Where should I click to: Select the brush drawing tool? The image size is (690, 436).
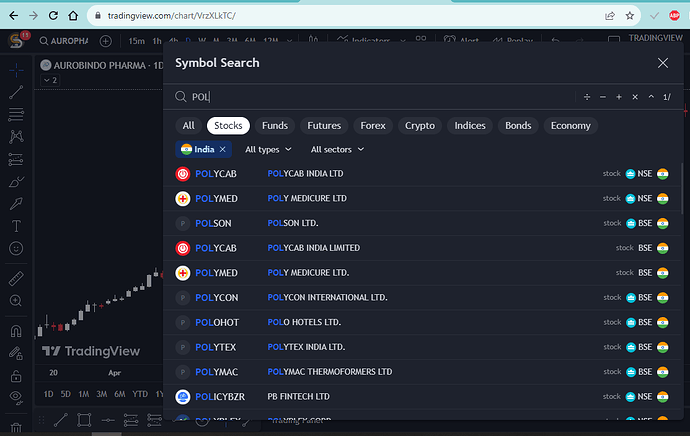click(16, 182)
